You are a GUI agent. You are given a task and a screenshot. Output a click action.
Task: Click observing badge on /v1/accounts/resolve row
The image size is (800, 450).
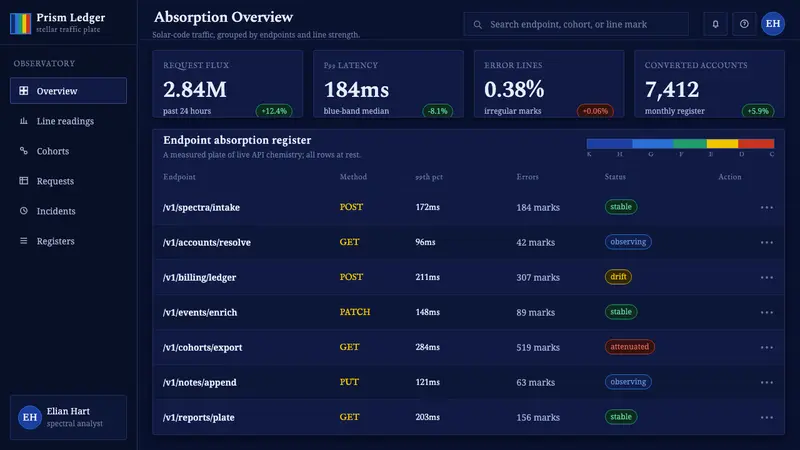pyautogui.click(x=628, y=242)
